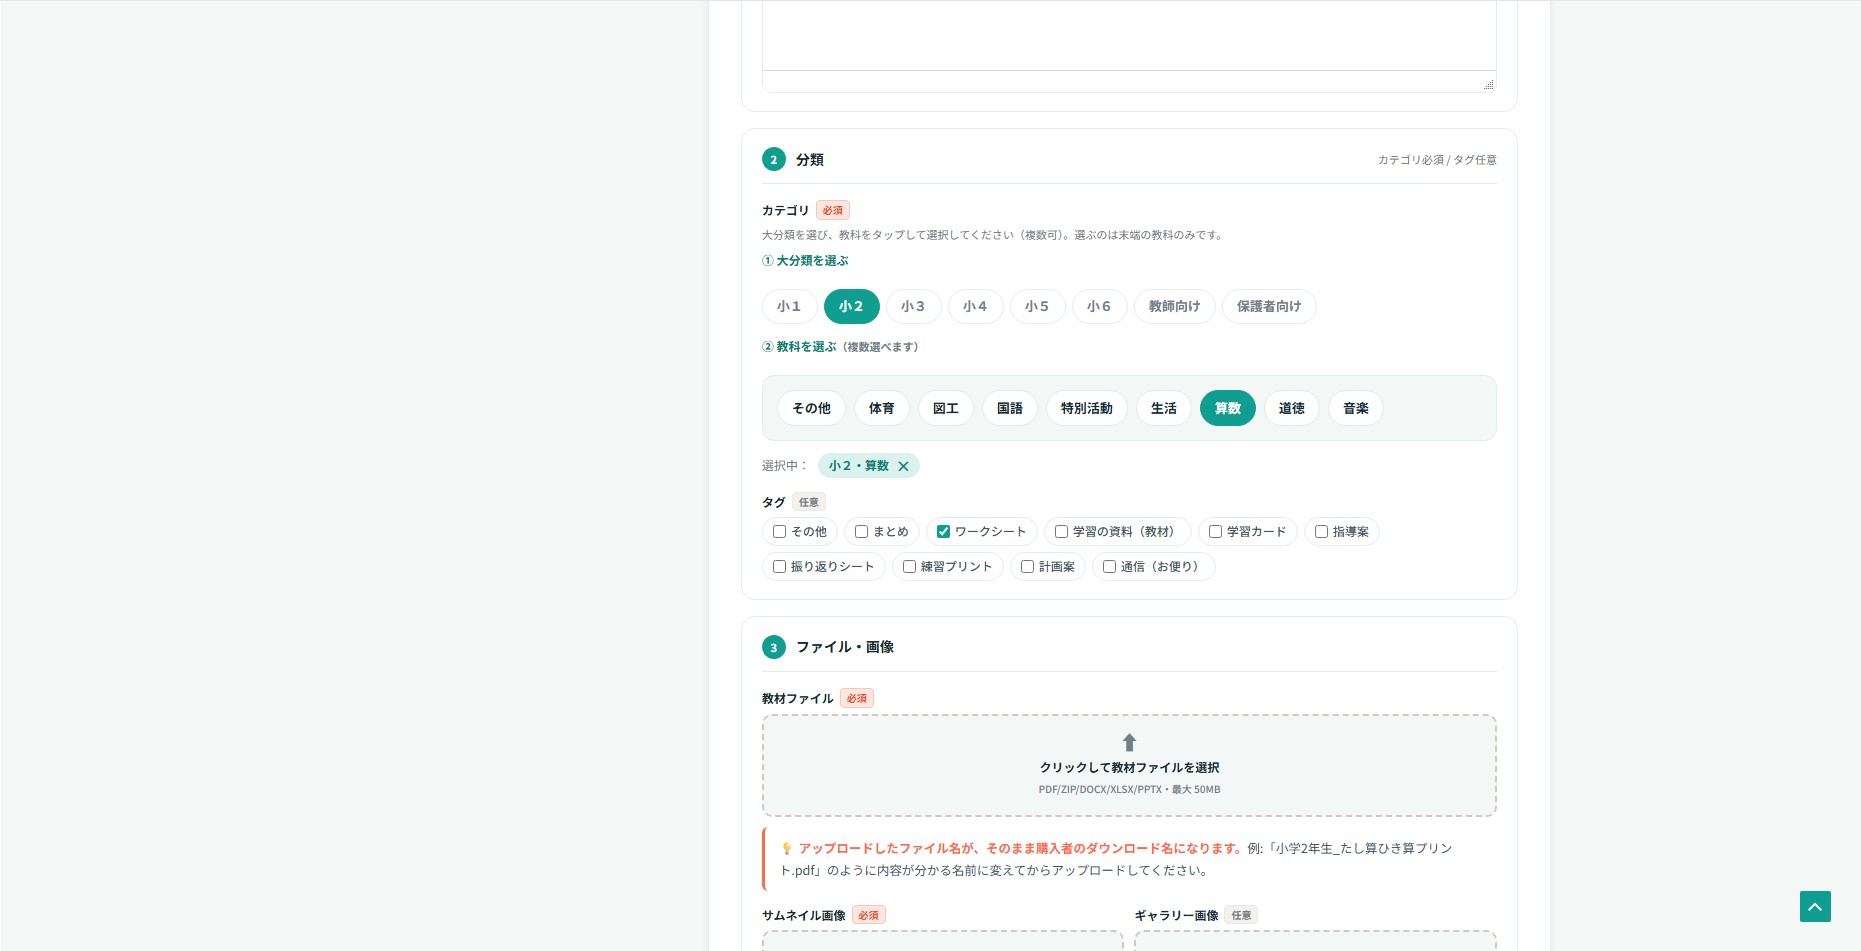This screenshot has width=1861, height=951.
Task: Check the 通信（お便り） tag checkbox
Action: [1109, 567]
